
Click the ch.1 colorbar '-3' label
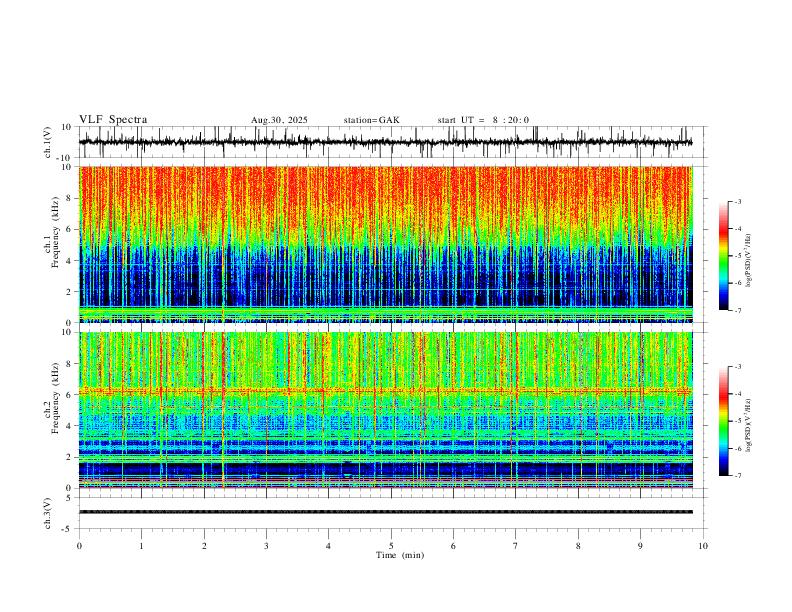(x=737, y=201)
